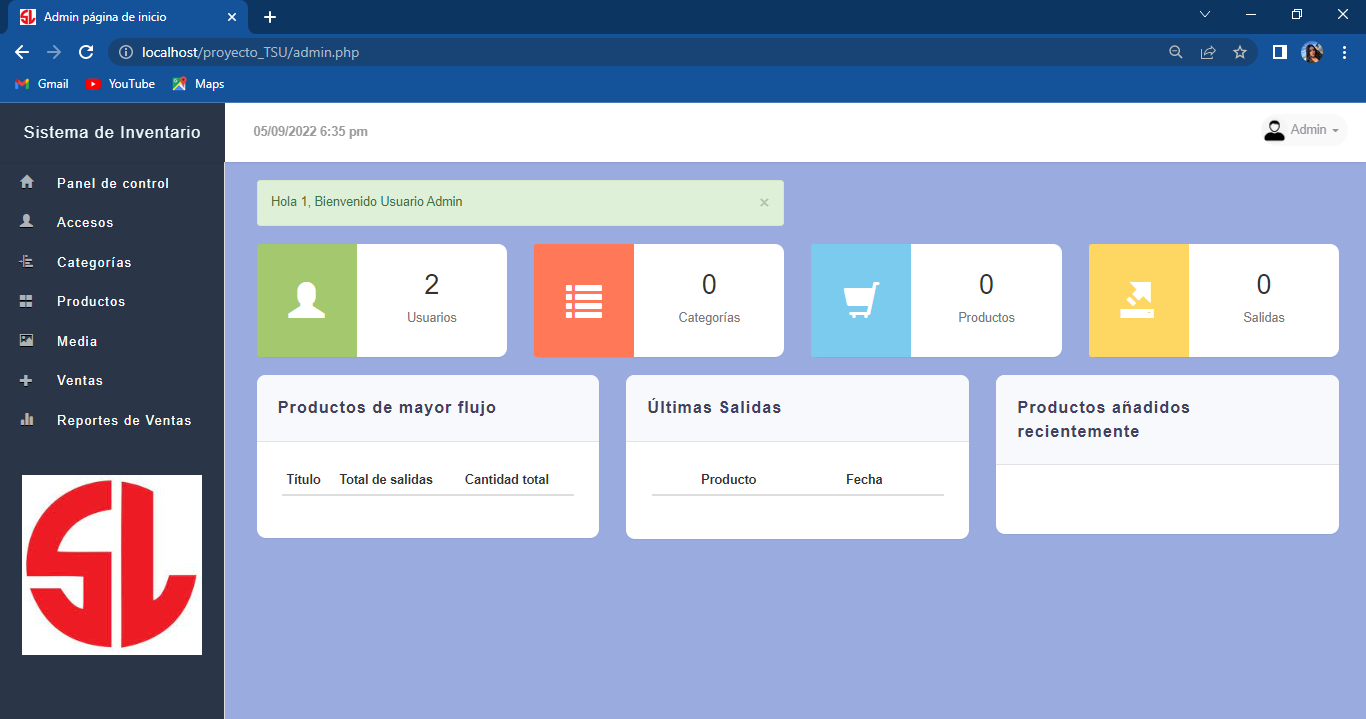Dismiss the Bienvenido Usuario Admin alert
Viewport: 1366px width, 719px height.
pyautogui.click(x=764, y=203)
